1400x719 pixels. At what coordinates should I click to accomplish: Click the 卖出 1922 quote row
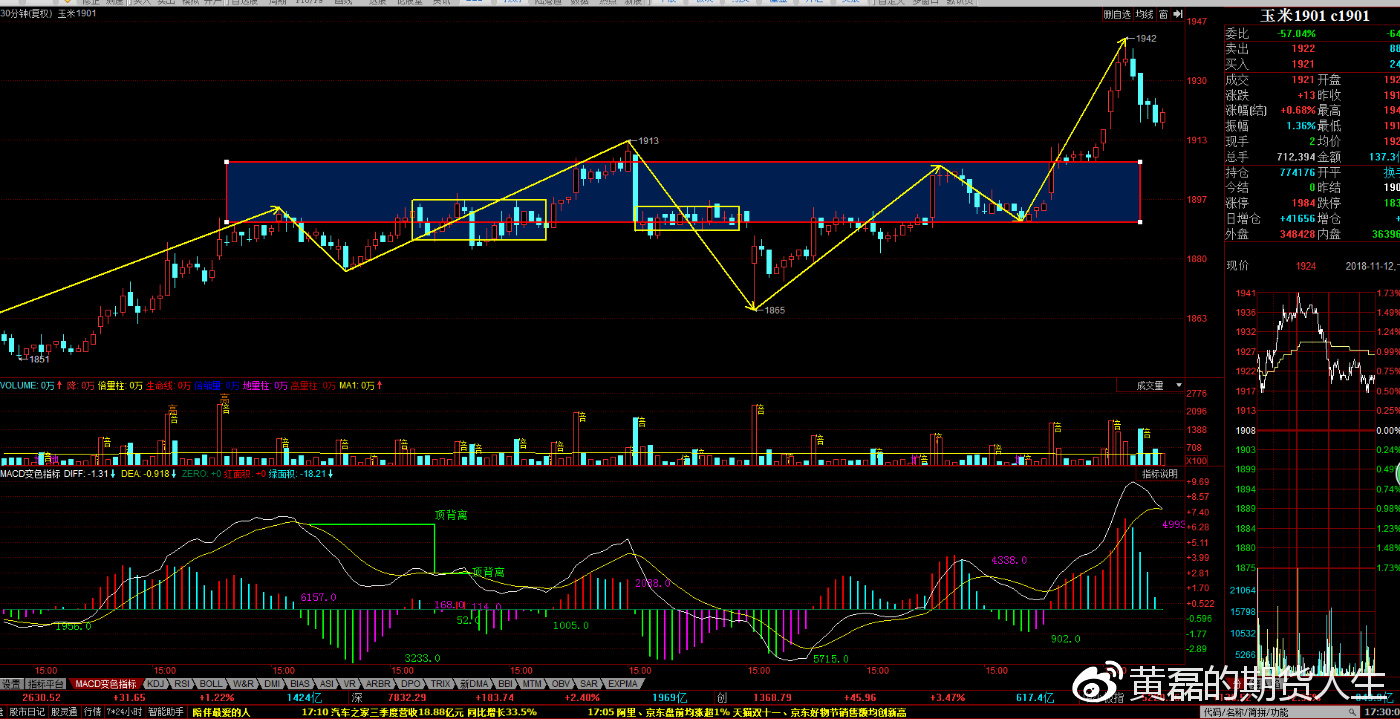click(1312, 48)
